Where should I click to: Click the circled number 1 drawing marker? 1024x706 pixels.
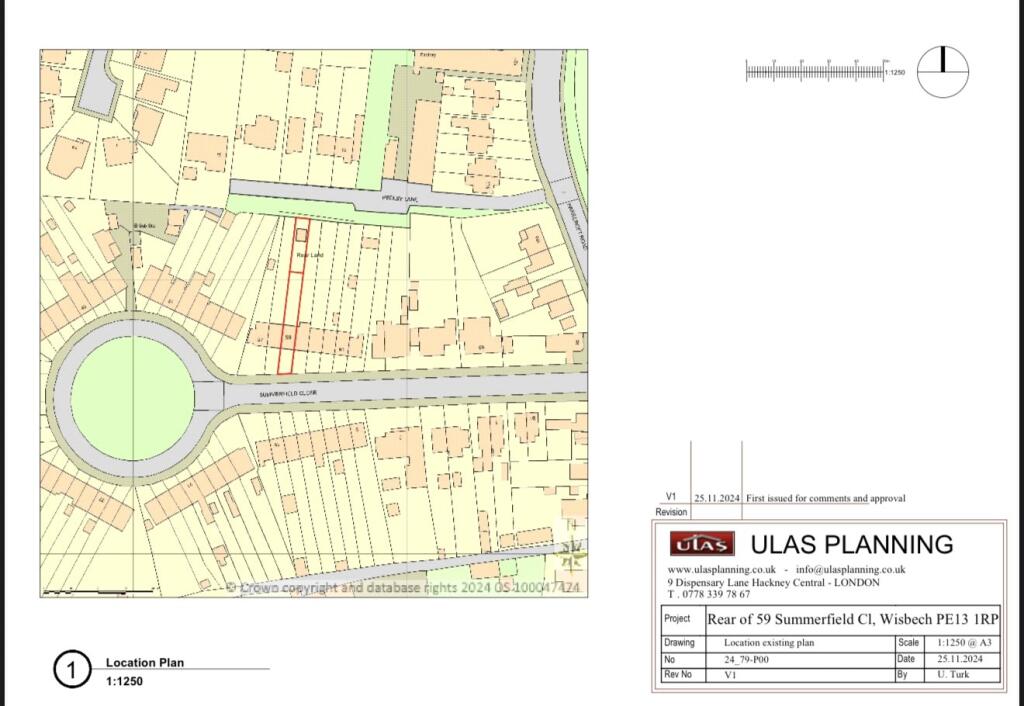click(72, 670)
